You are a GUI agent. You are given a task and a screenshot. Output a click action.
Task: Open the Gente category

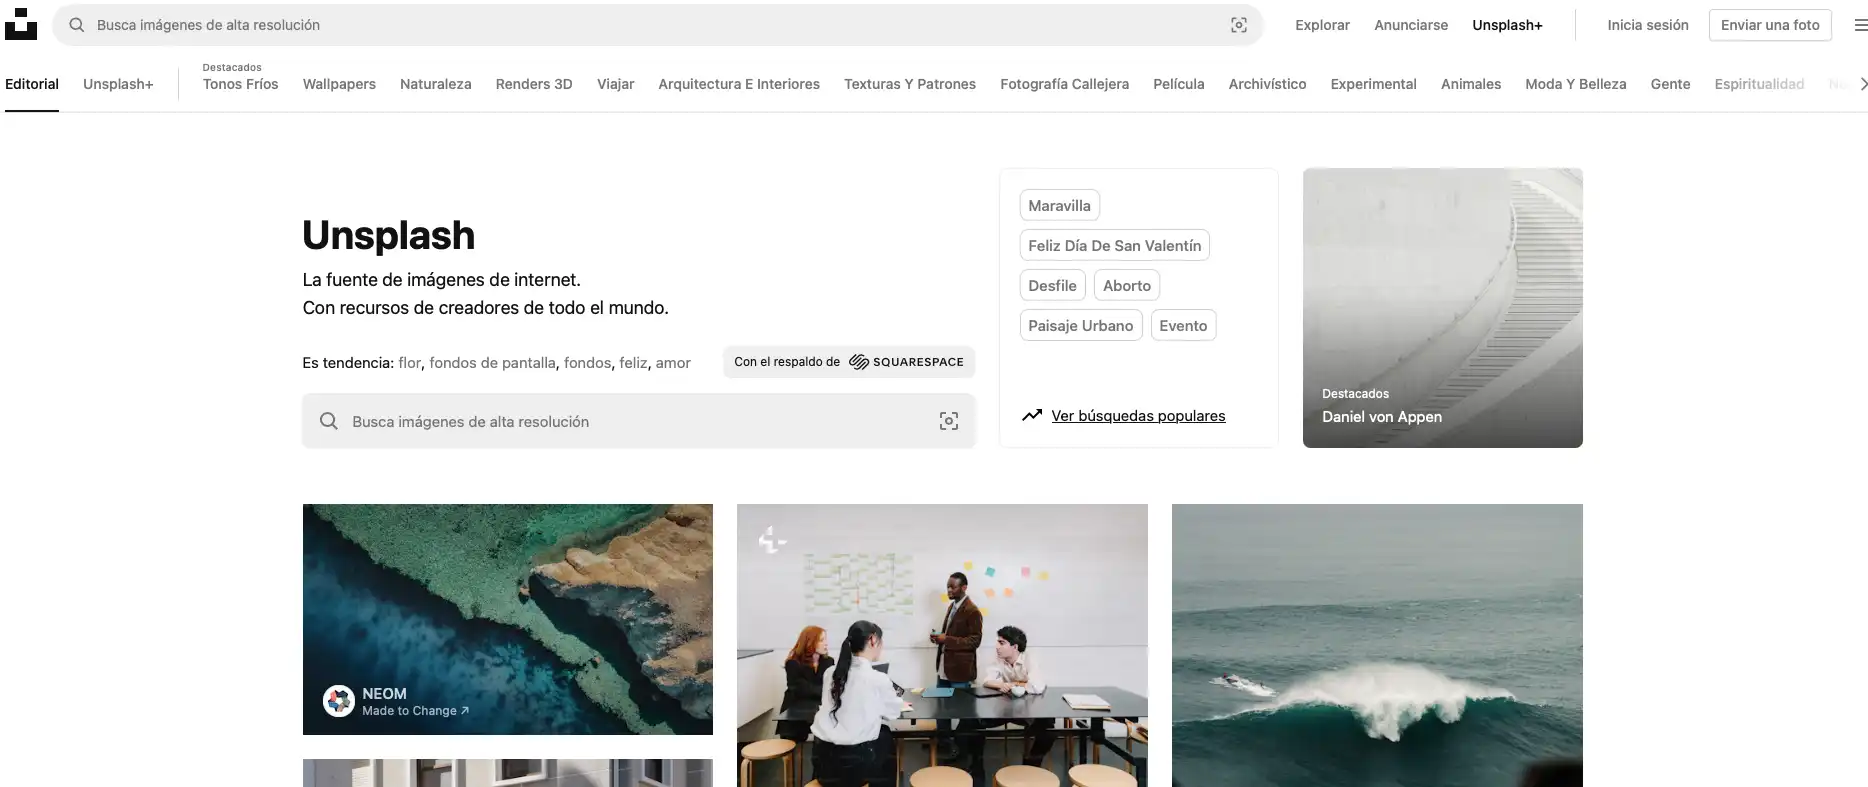(x=1670, y=84)
